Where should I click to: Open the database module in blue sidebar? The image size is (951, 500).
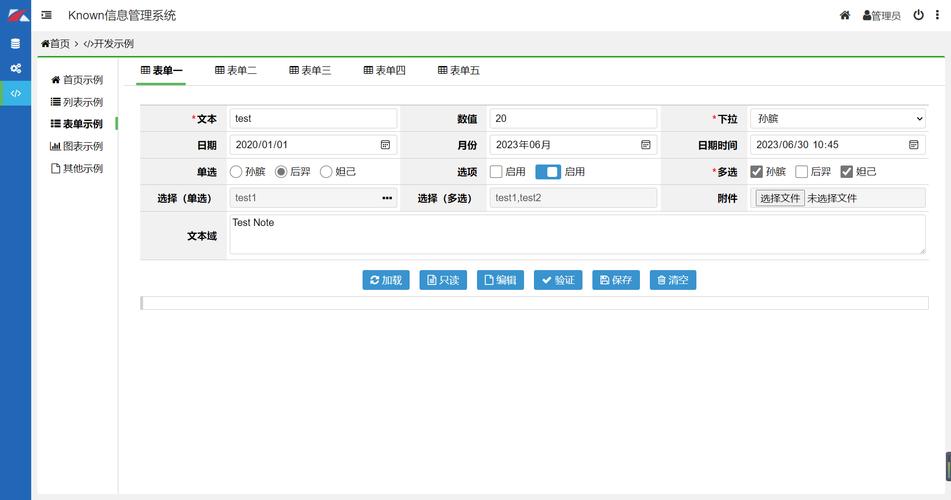16,44
